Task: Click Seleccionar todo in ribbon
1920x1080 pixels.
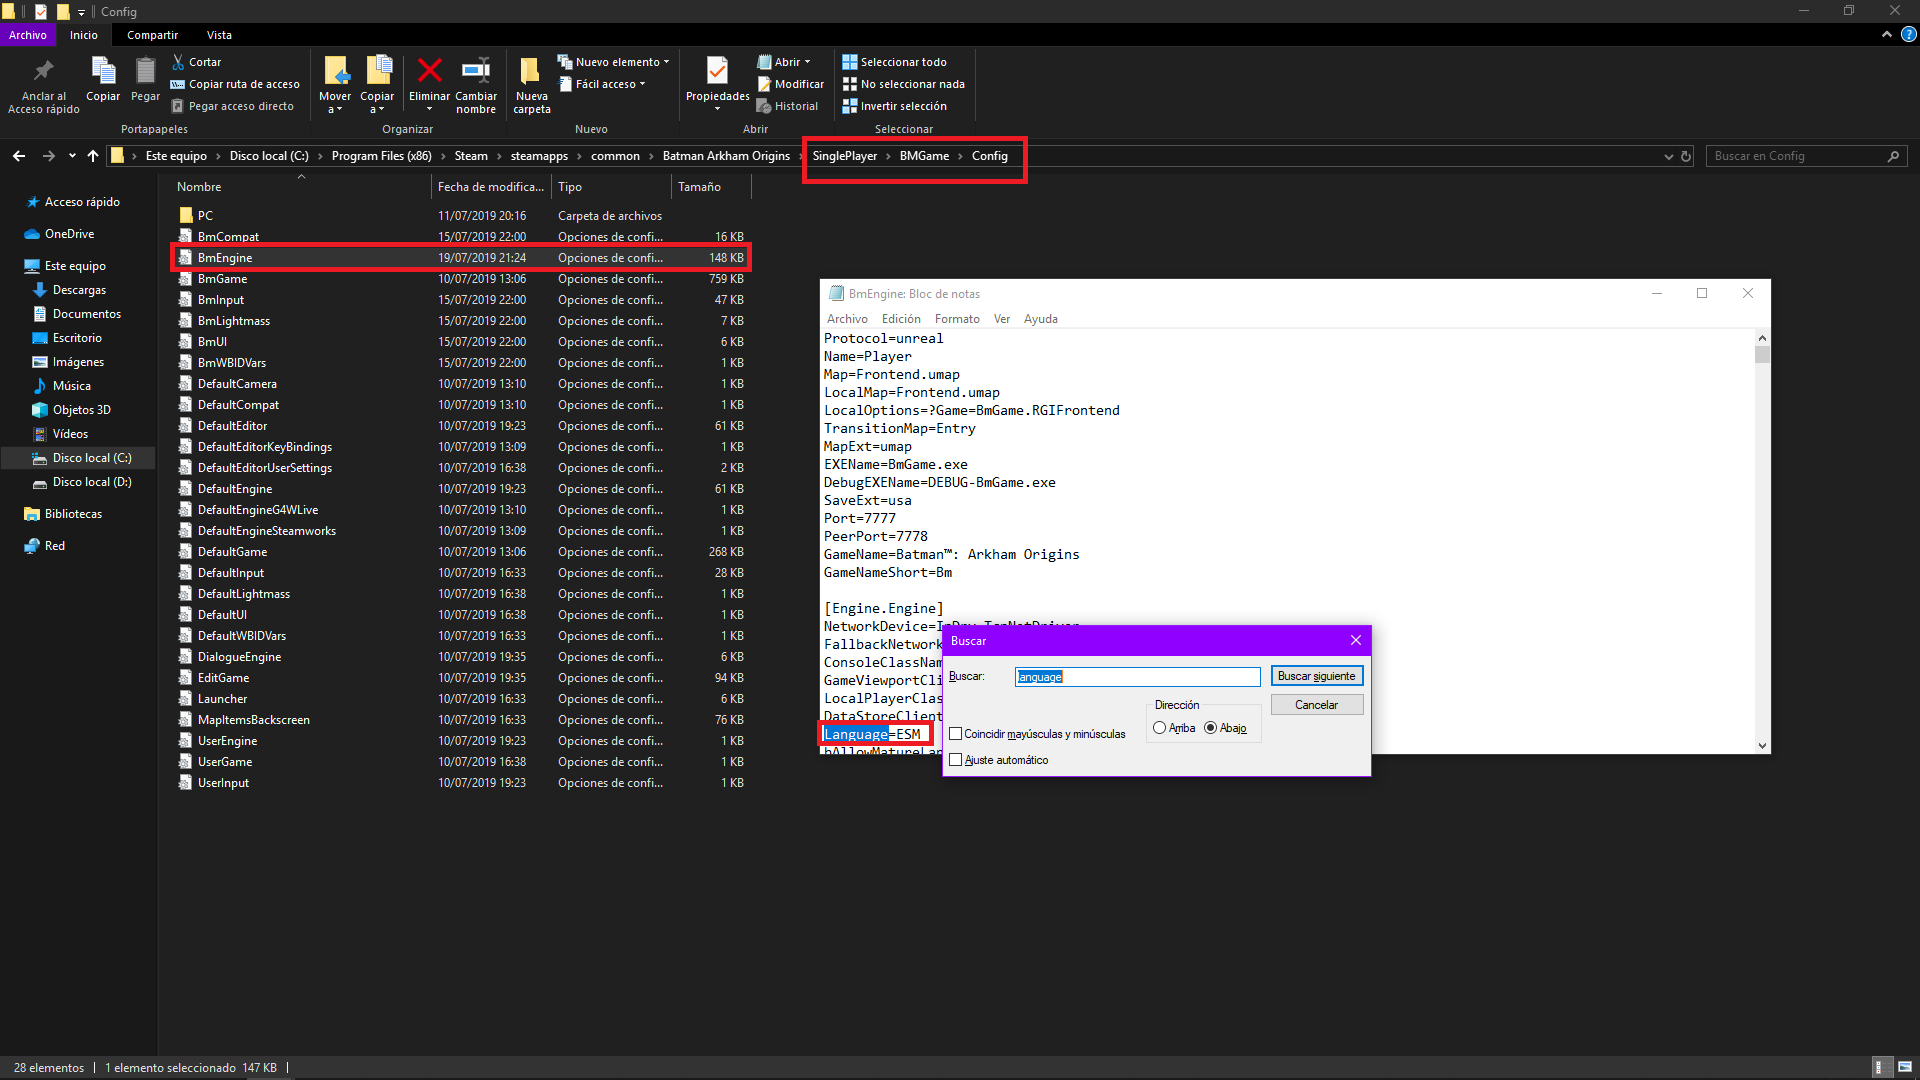Action: [x=894, y=62]
